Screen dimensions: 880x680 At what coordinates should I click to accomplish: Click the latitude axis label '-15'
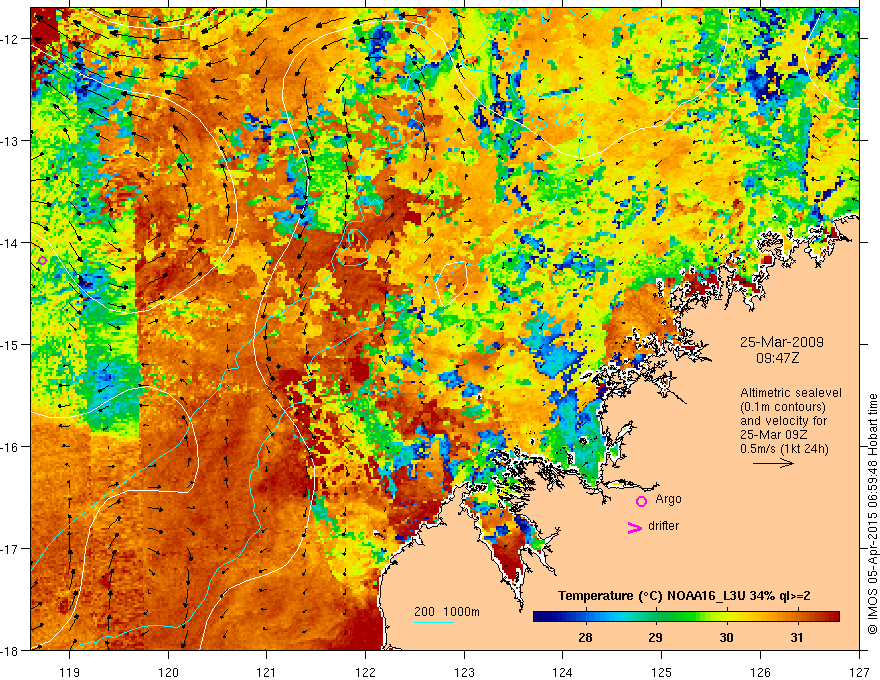pyautogui.click(x=11, y=344)
